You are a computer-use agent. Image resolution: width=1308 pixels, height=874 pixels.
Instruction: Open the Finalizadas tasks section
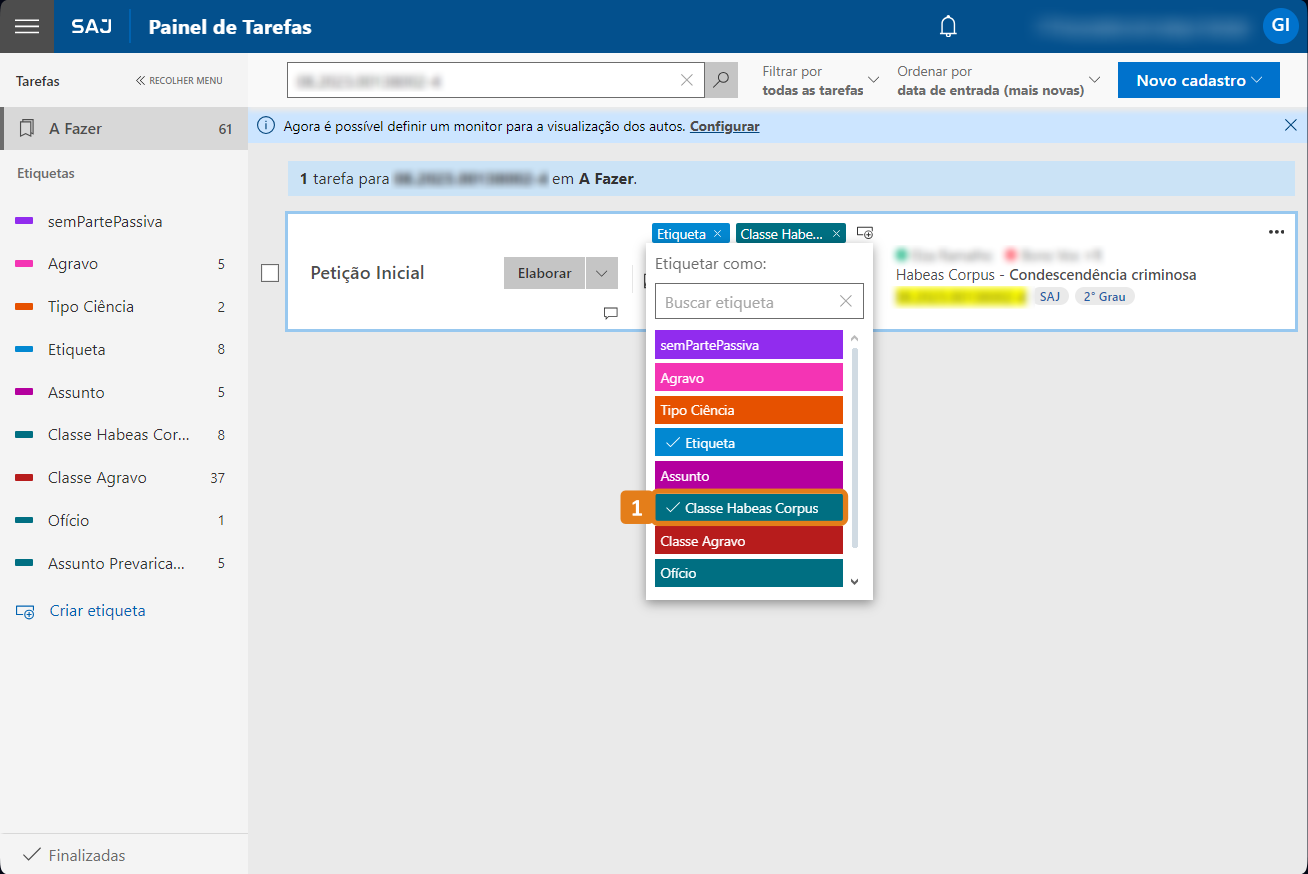tap(86, 855)
